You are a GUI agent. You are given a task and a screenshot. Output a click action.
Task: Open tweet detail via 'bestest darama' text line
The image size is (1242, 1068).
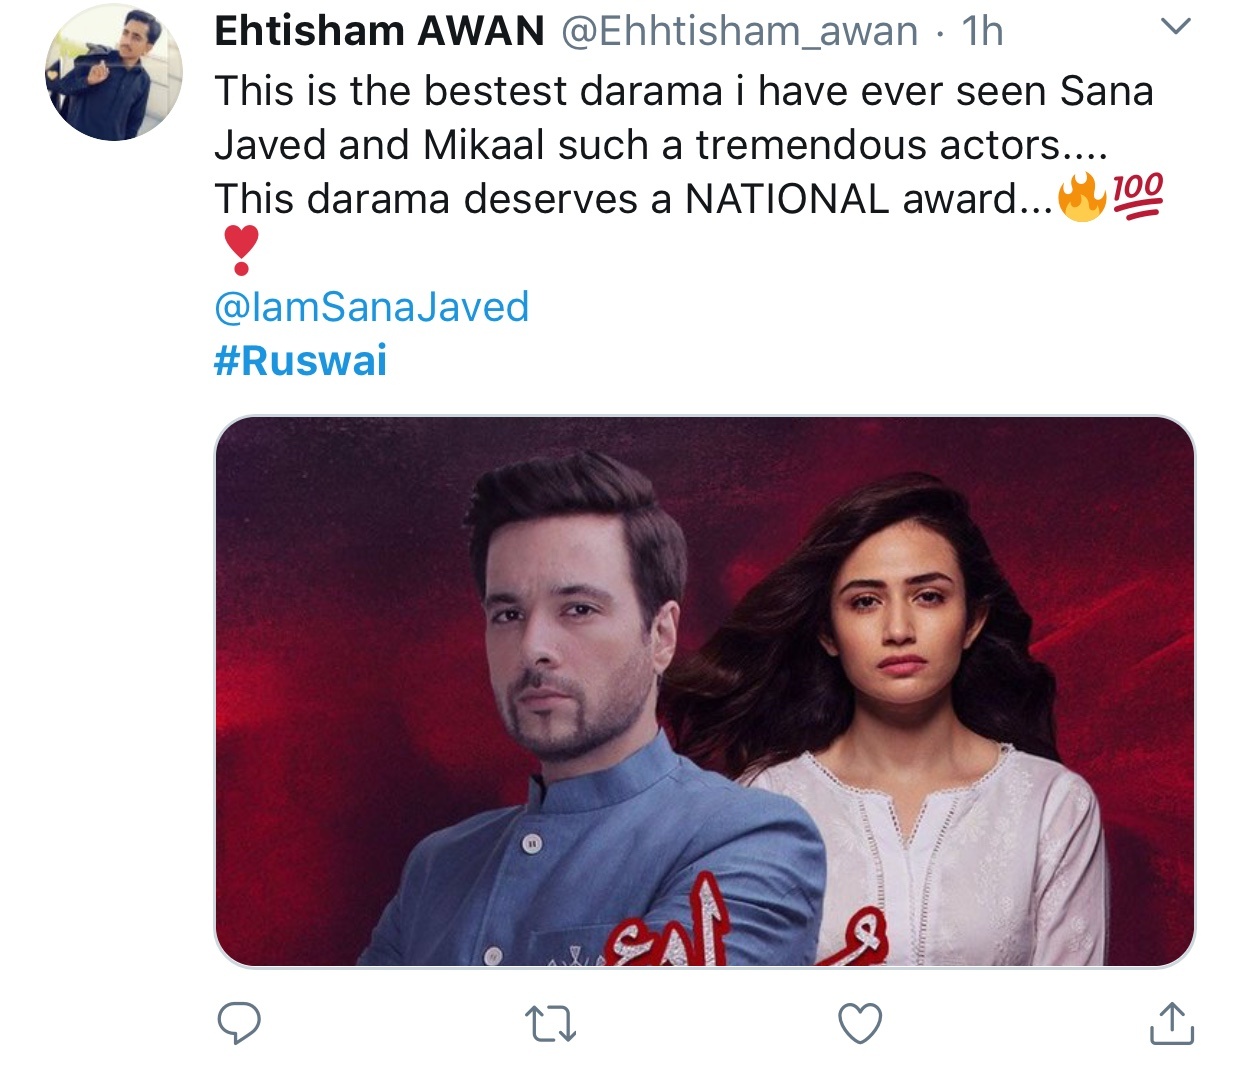(x=684, y=91)
